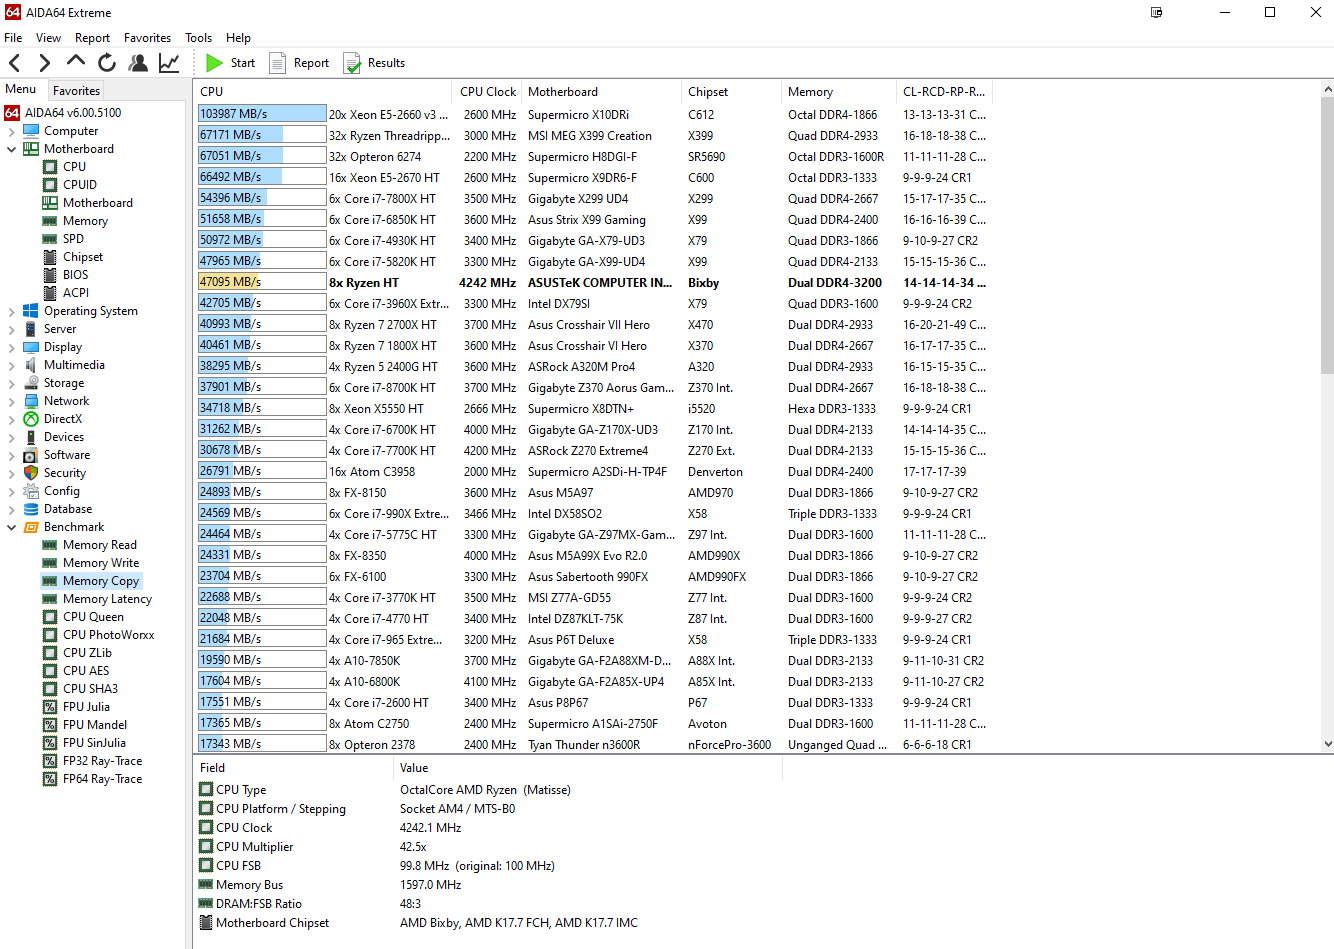This screenshot has width=1334, height=949.
Task: Click the Report toolbar button
Action: coord(299,63)
